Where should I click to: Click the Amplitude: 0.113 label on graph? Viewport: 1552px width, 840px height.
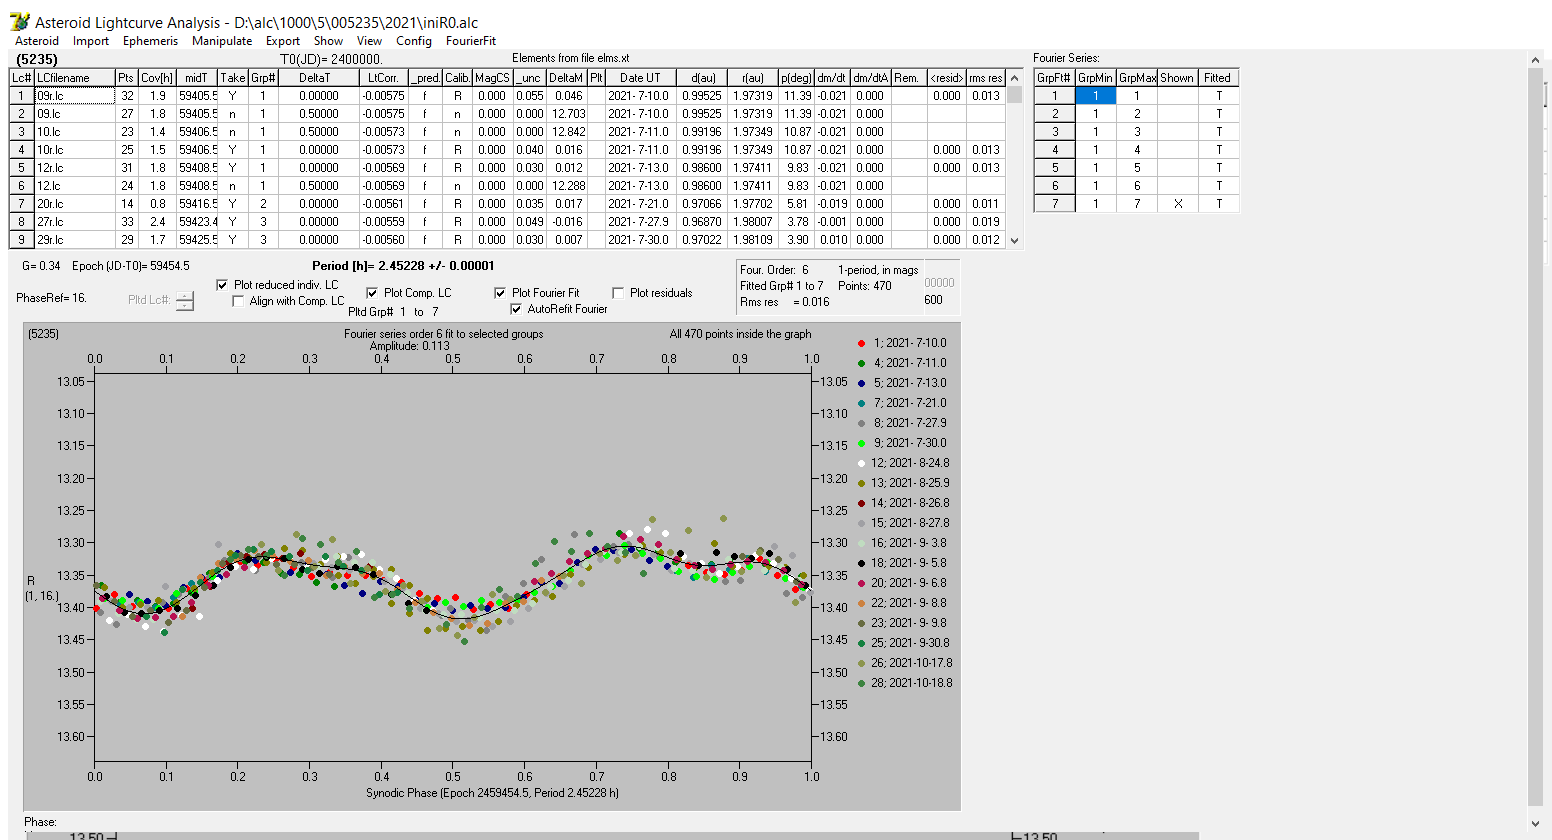point(410,346)
